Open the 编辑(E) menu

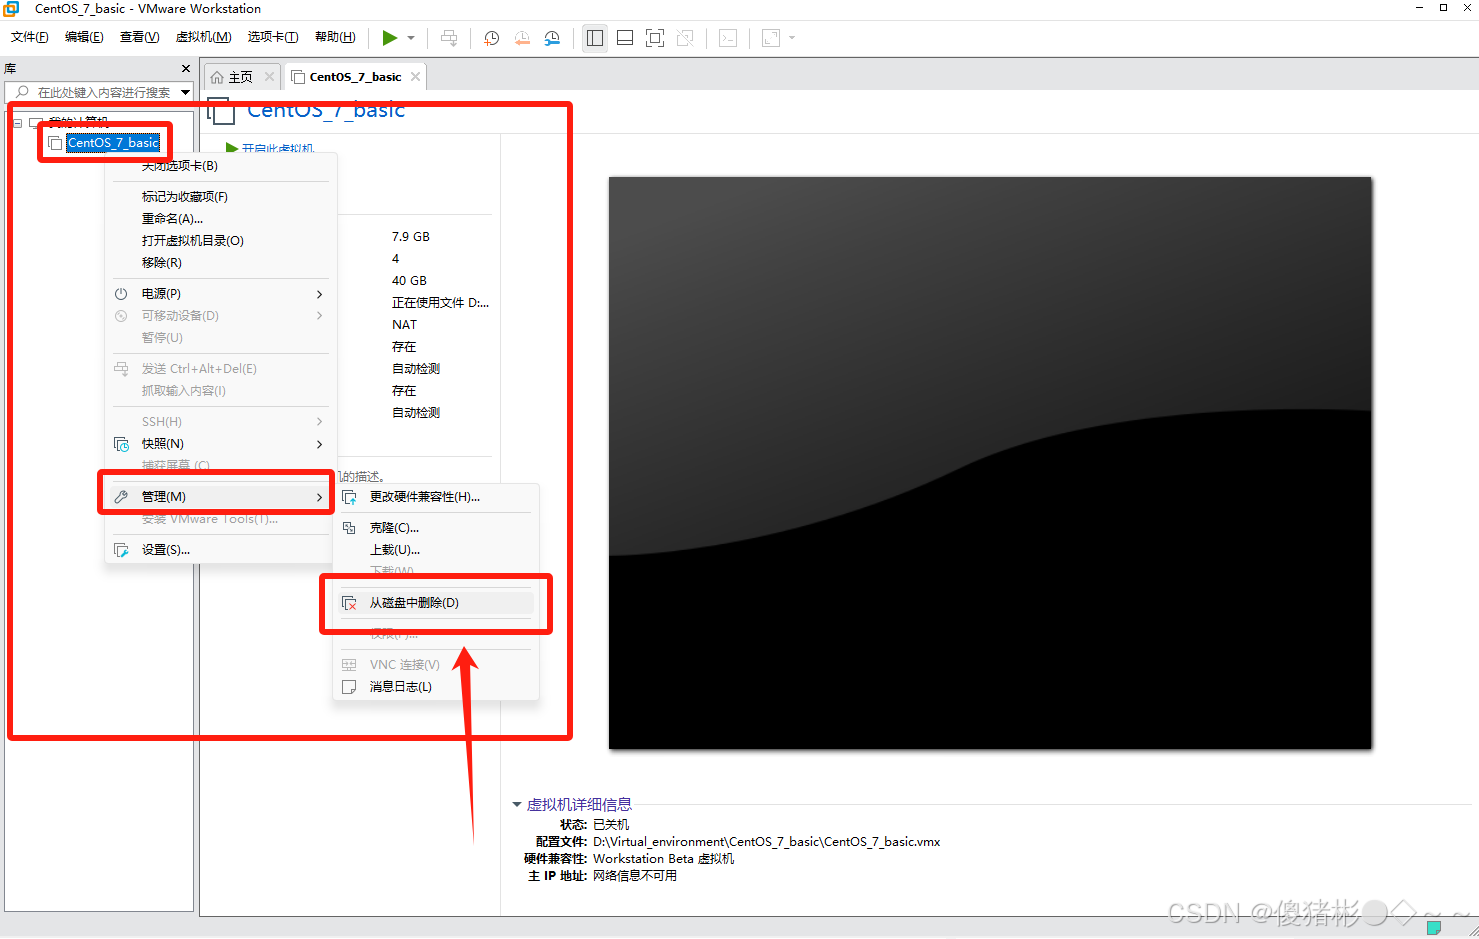(x=84, y=37)
